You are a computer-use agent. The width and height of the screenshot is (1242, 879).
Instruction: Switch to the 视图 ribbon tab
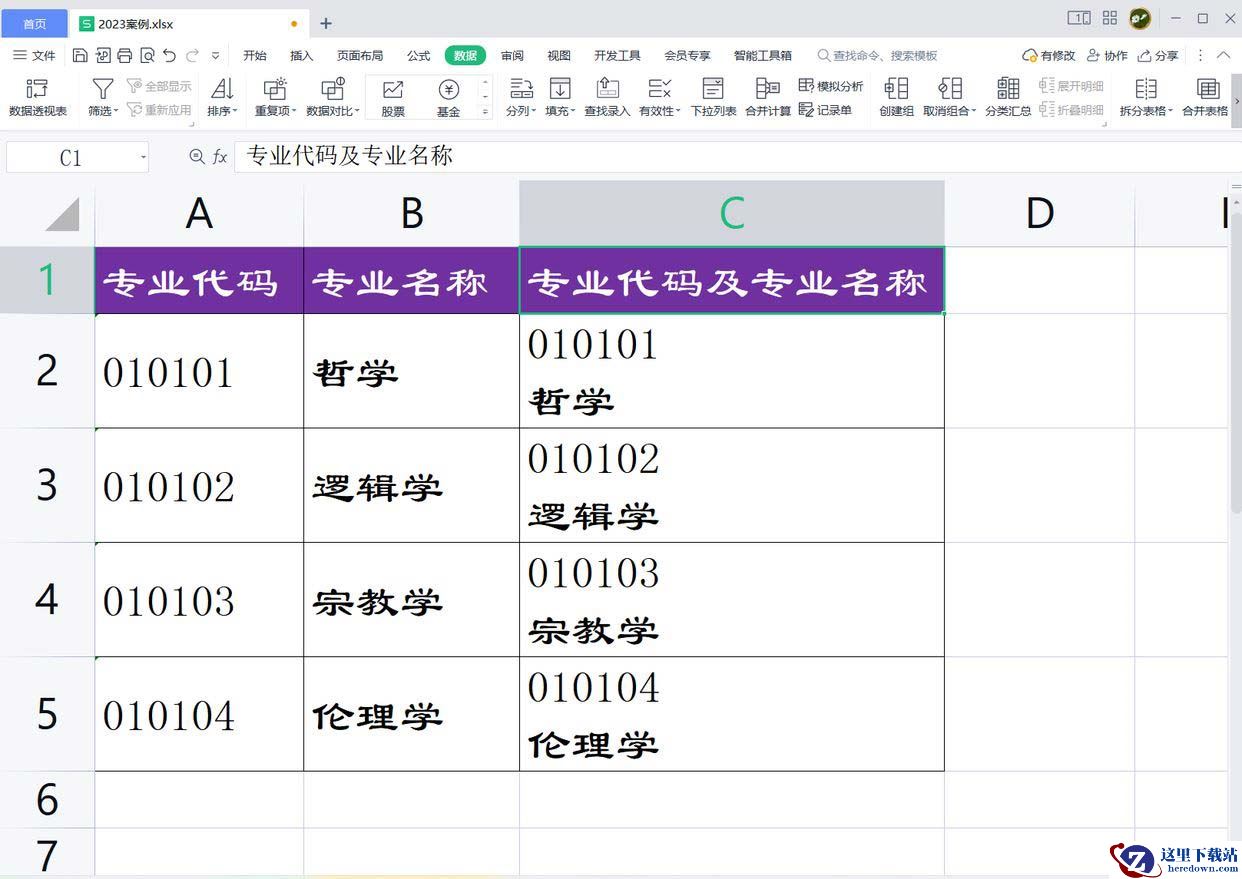coord(559,56)
